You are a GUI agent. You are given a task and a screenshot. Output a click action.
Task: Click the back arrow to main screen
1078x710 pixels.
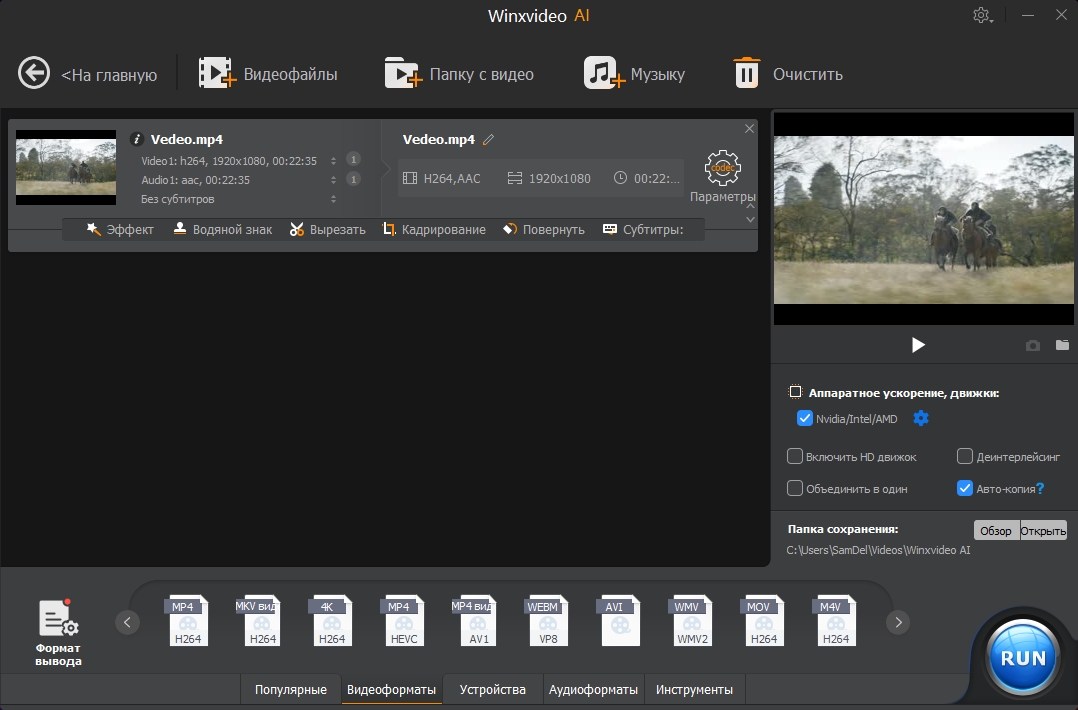[x=34, y=73]
